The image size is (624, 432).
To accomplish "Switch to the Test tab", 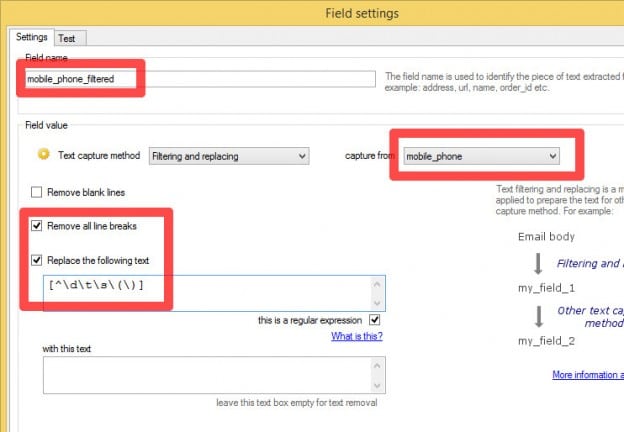I will [x=70, y=39].
